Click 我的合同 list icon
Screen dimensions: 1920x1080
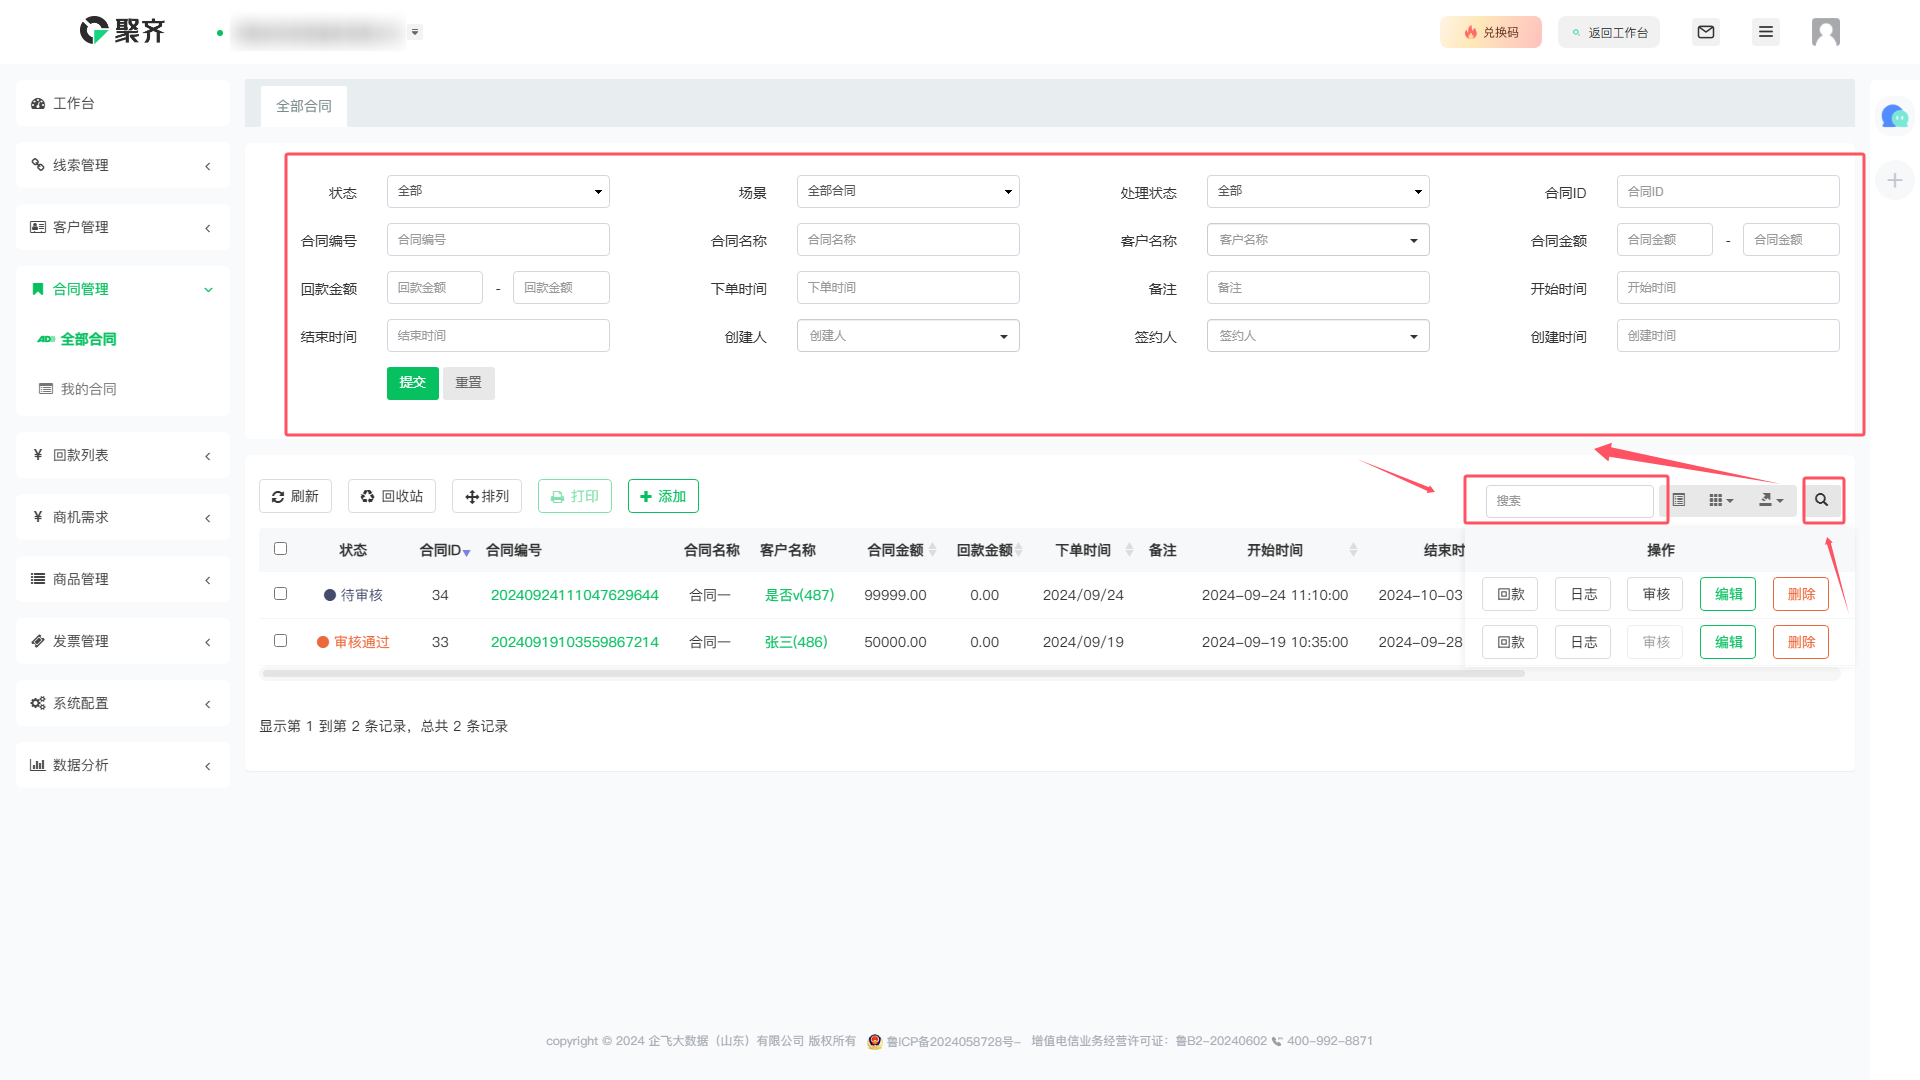point(46,389)
